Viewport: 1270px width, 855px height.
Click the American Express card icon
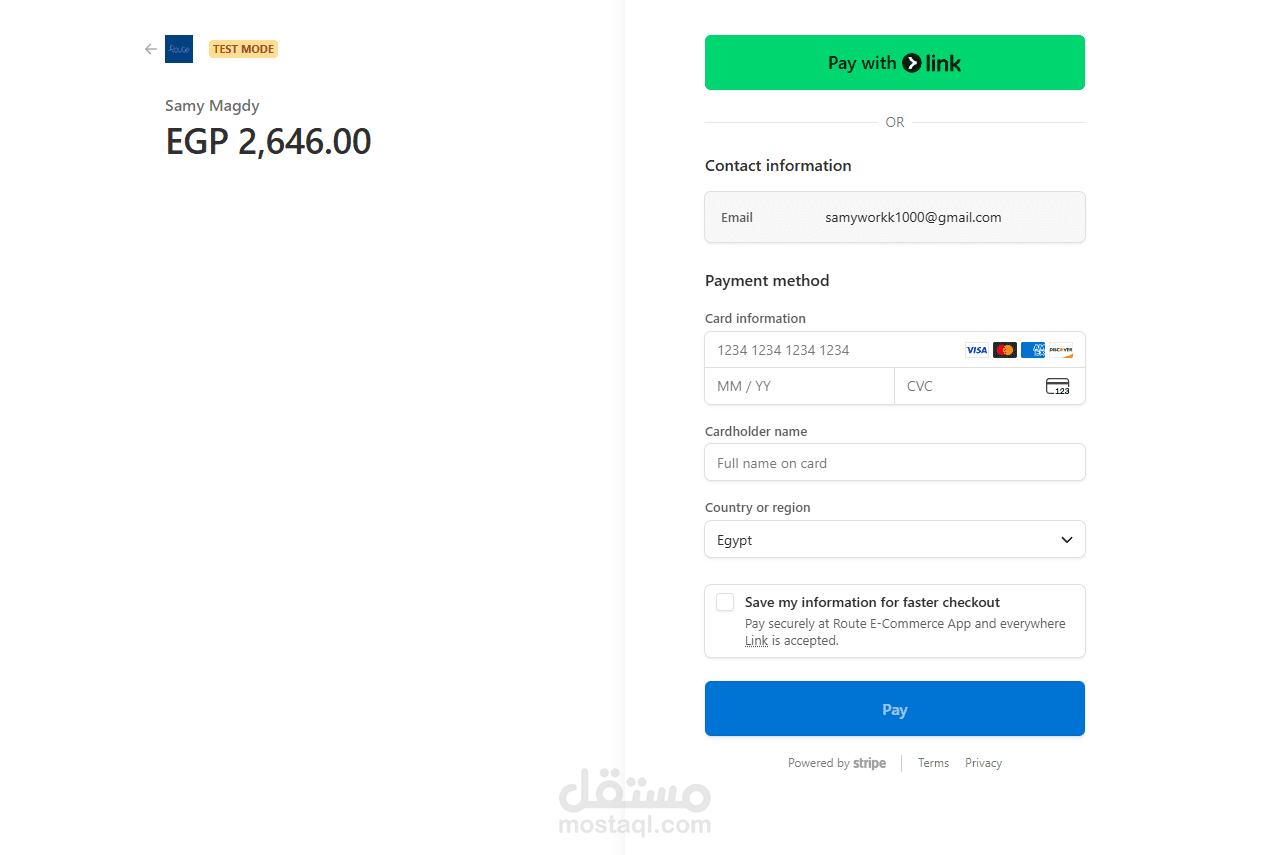point(1033,350)
